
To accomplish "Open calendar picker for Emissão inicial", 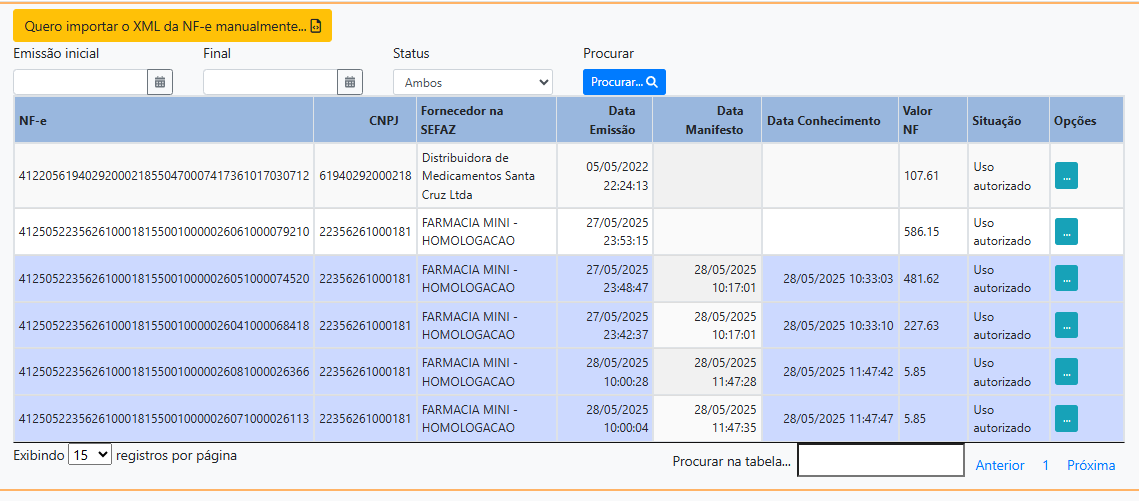I will [x=160, y=82].
